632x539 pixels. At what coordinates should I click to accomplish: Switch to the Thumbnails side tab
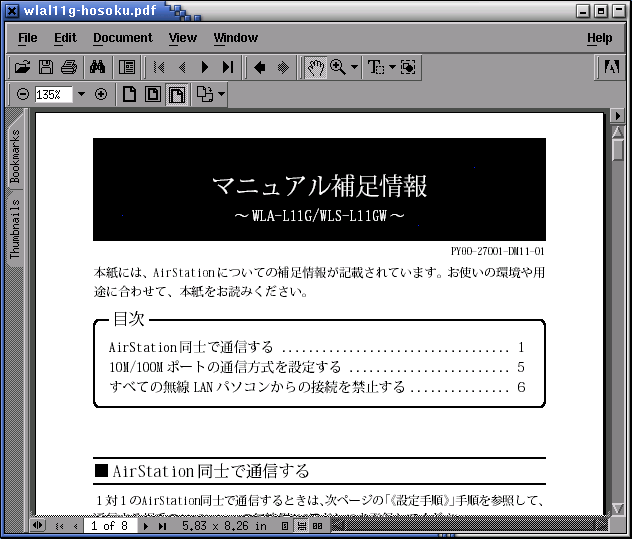pos(15,228)
